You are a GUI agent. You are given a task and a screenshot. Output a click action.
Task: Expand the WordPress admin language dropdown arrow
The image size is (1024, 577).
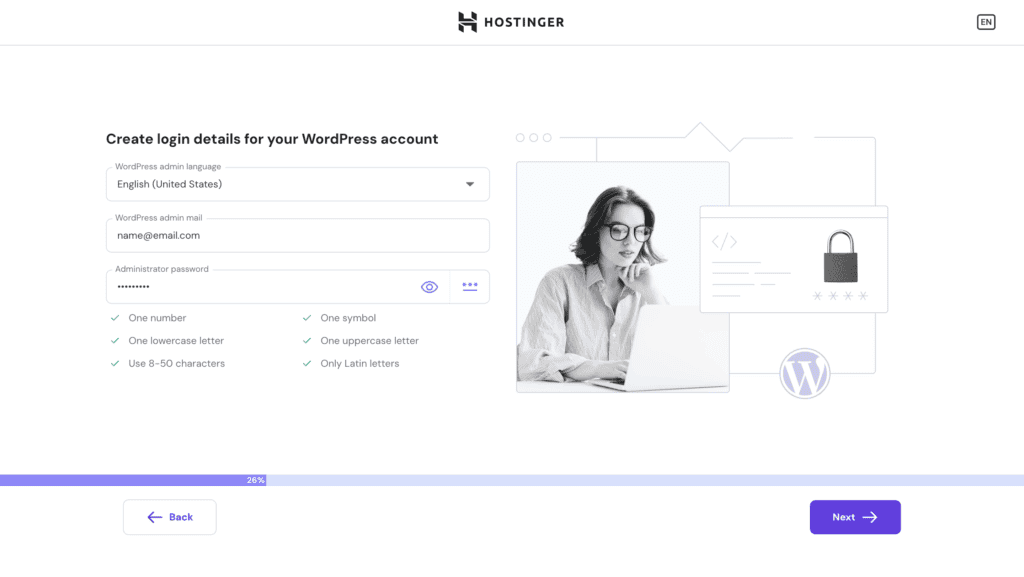(x=470, y=184)
